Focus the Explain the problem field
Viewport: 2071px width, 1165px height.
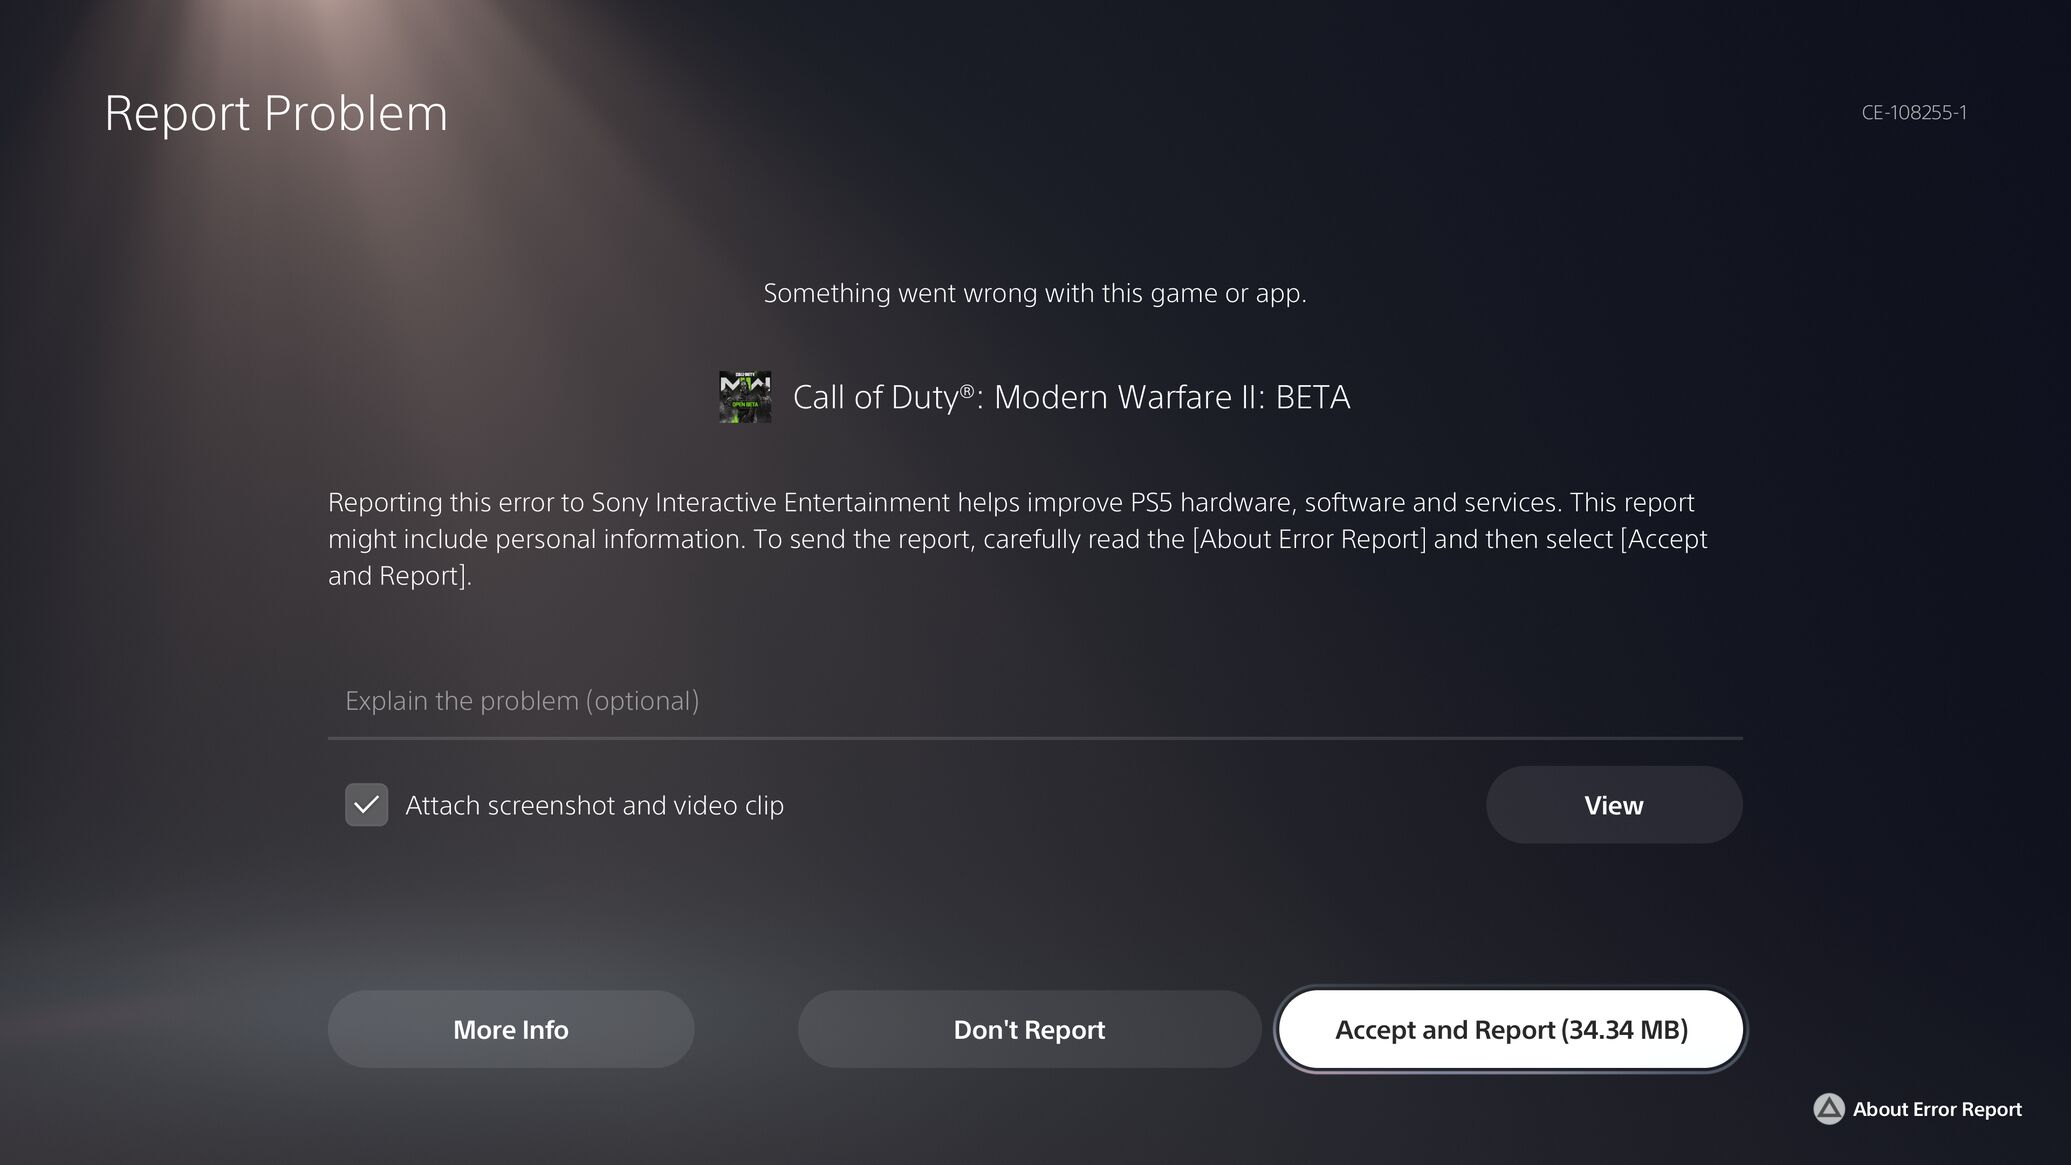coord(1035,701)
